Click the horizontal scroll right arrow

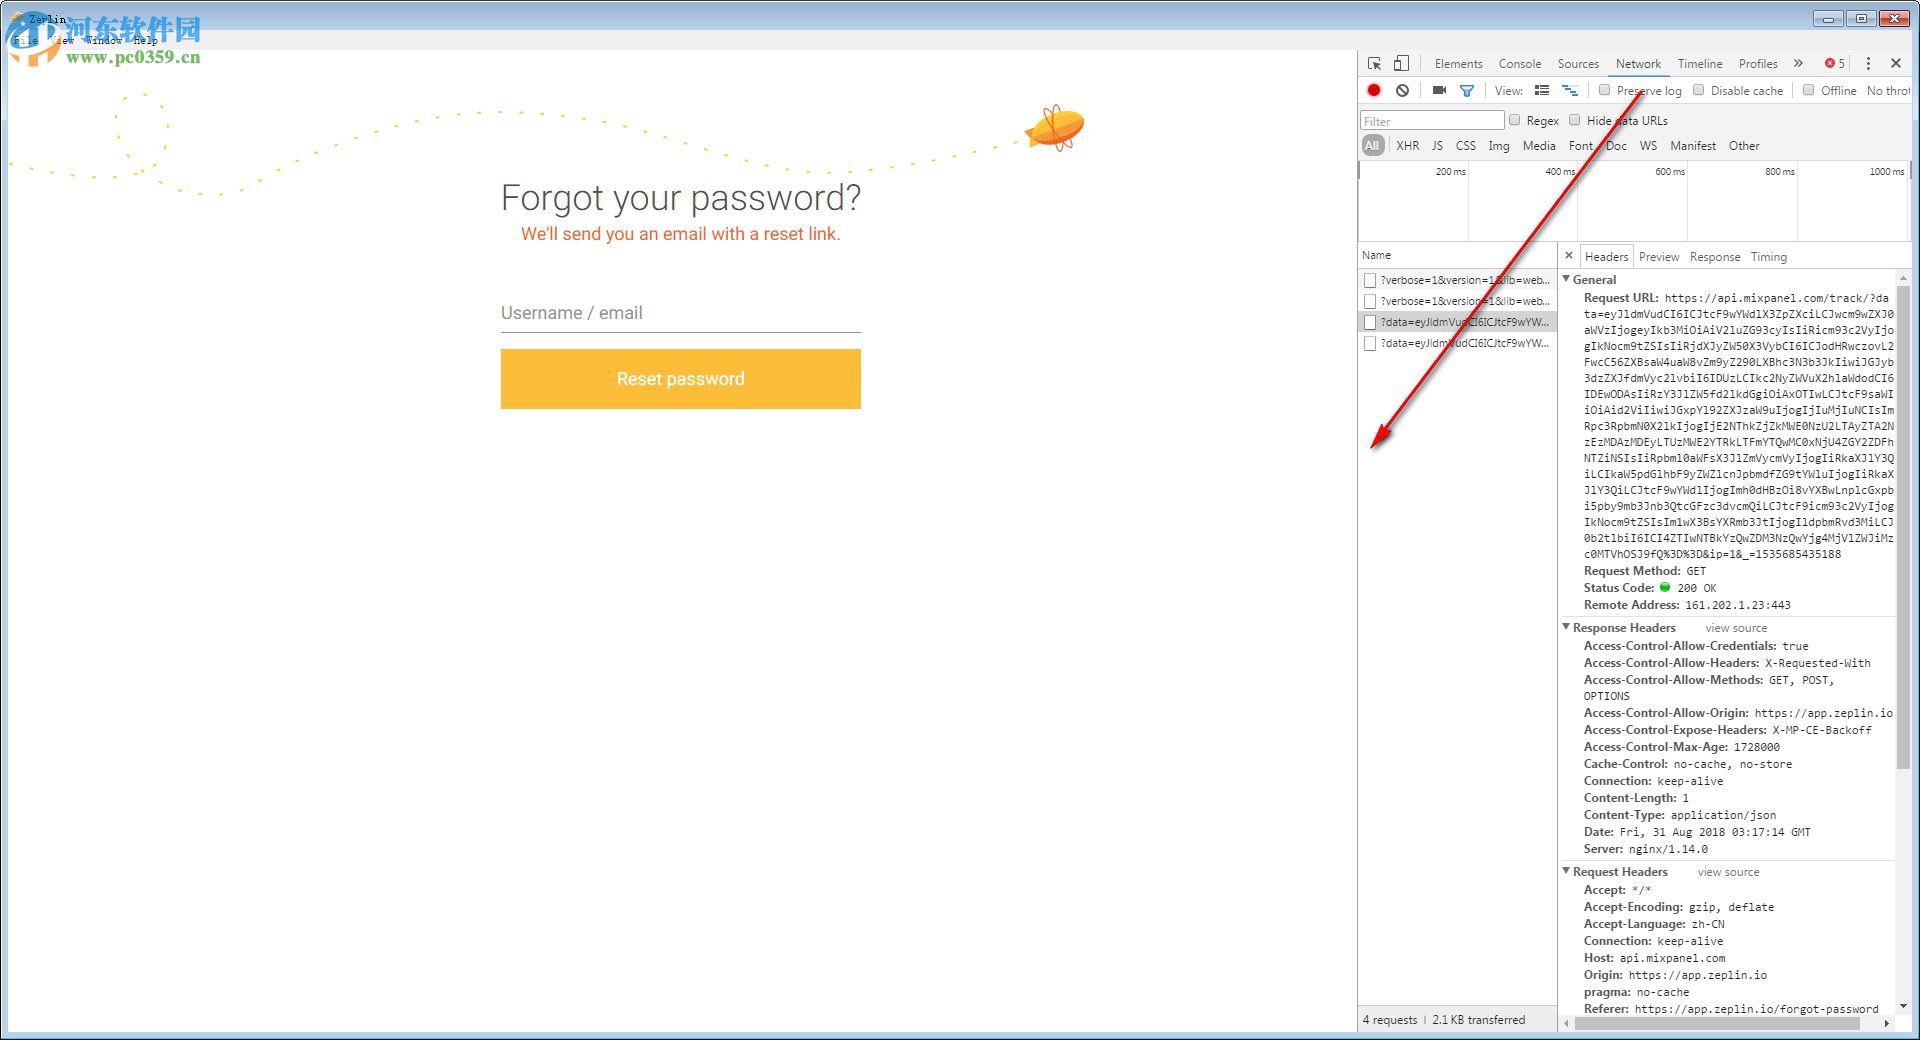(x=1887, y=1023)
